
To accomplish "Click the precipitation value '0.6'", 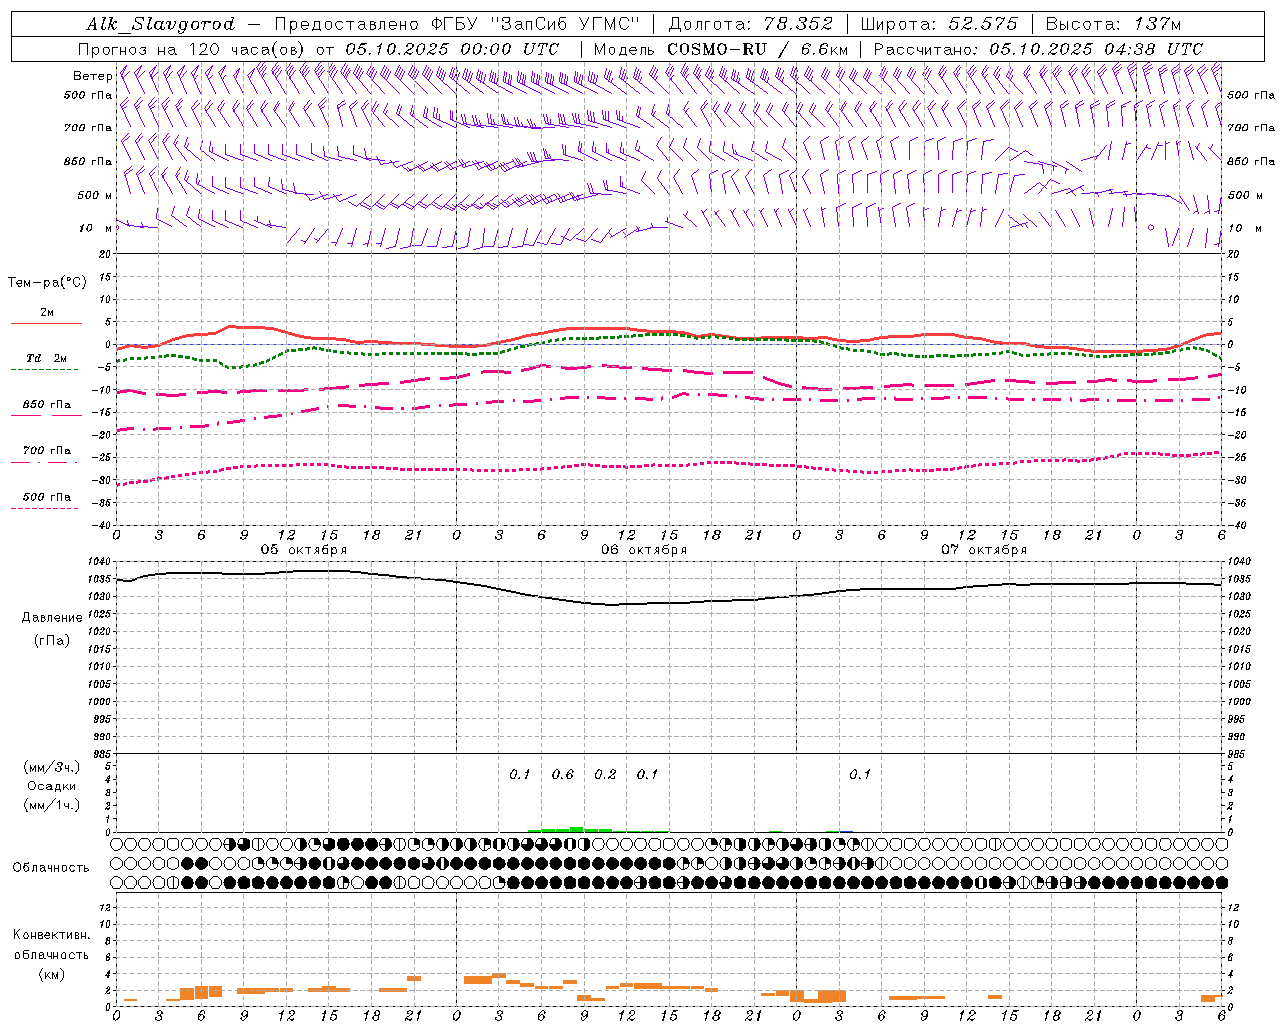I will [x=563, y=775].
